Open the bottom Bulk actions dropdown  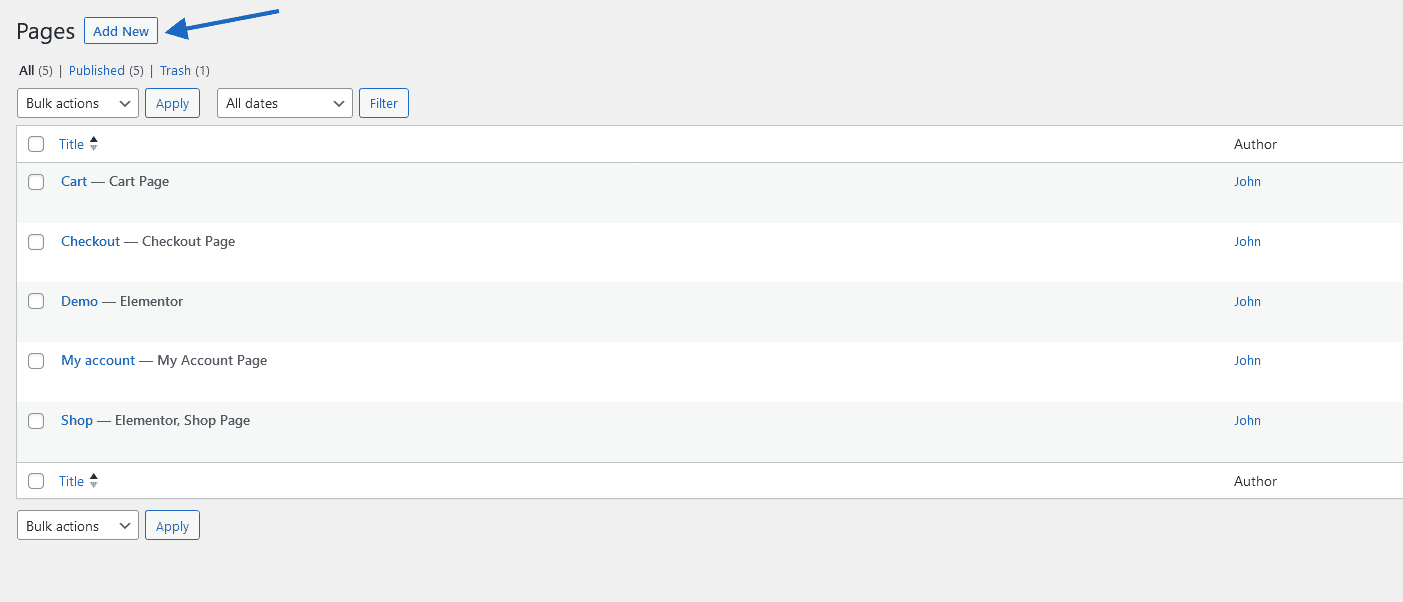(x=78, y=526)
